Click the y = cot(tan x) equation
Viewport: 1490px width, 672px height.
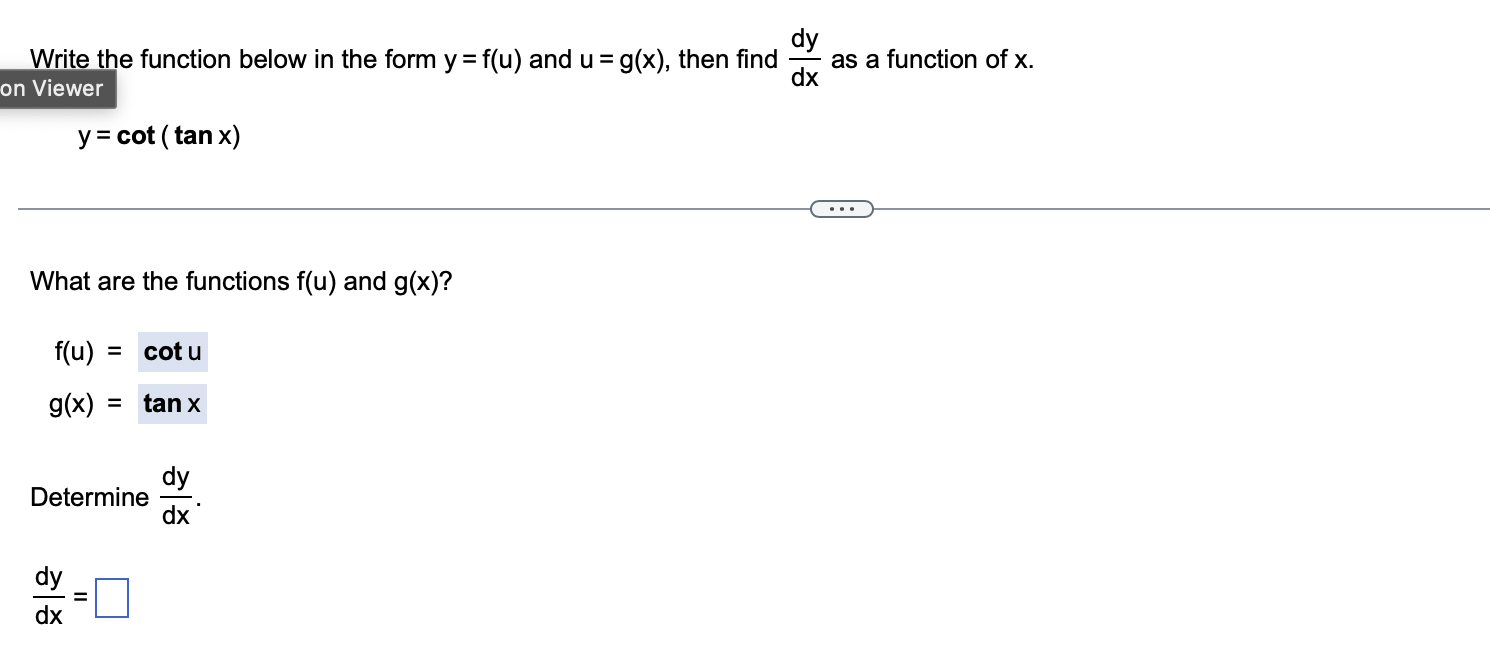tap(158, 135)
